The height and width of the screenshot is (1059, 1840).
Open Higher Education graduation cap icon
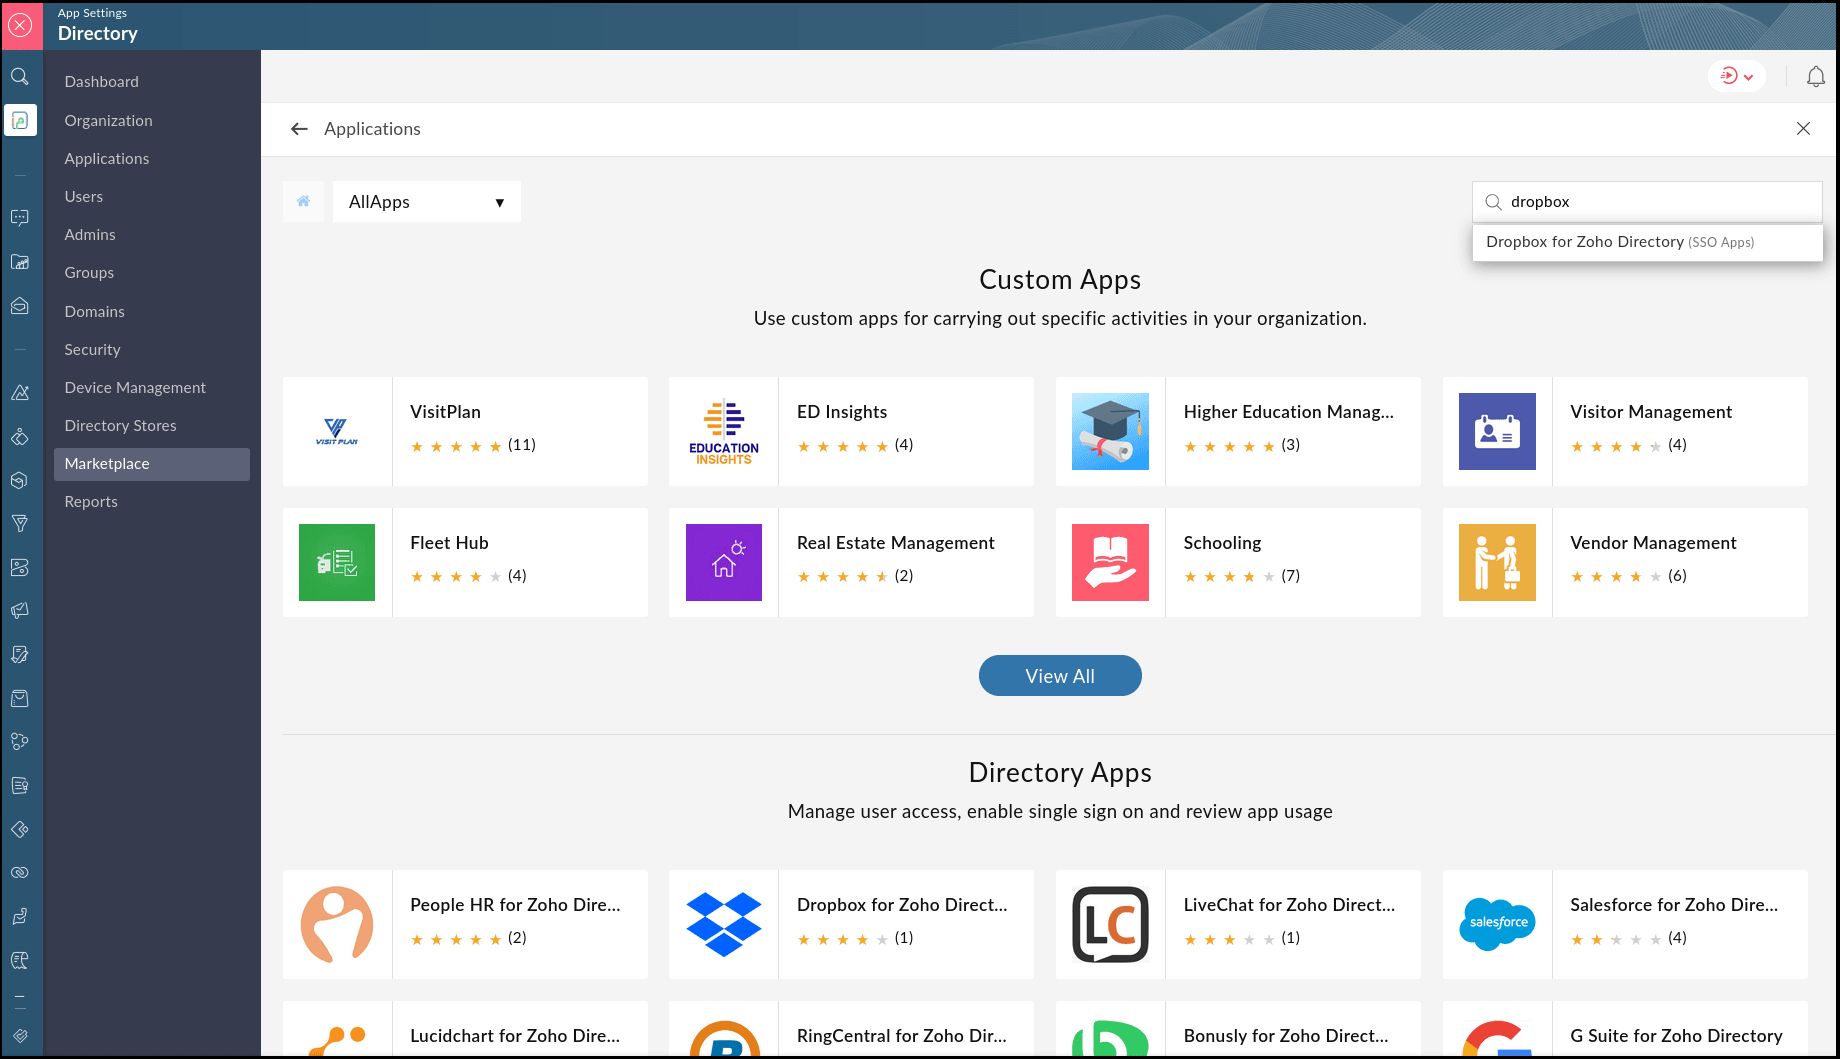(1110, 432)
